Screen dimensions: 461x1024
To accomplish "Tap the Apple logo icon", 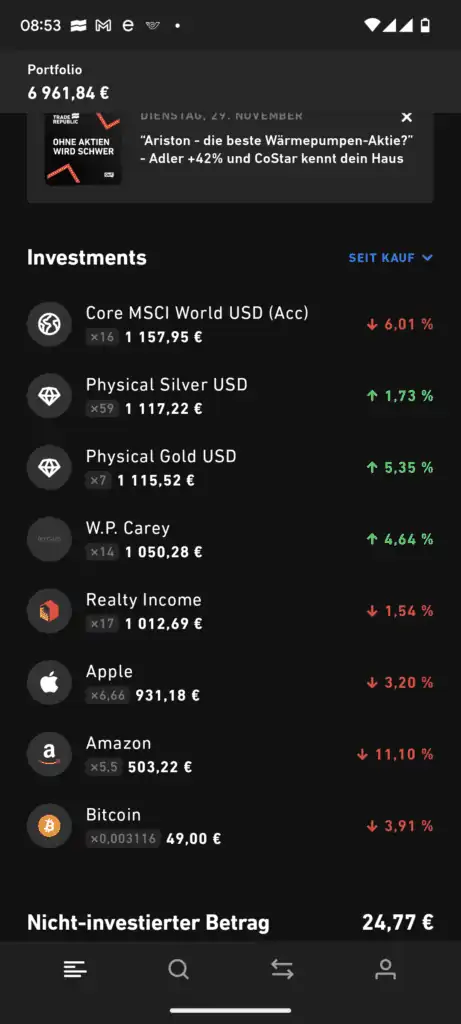I will coord(49,683).
